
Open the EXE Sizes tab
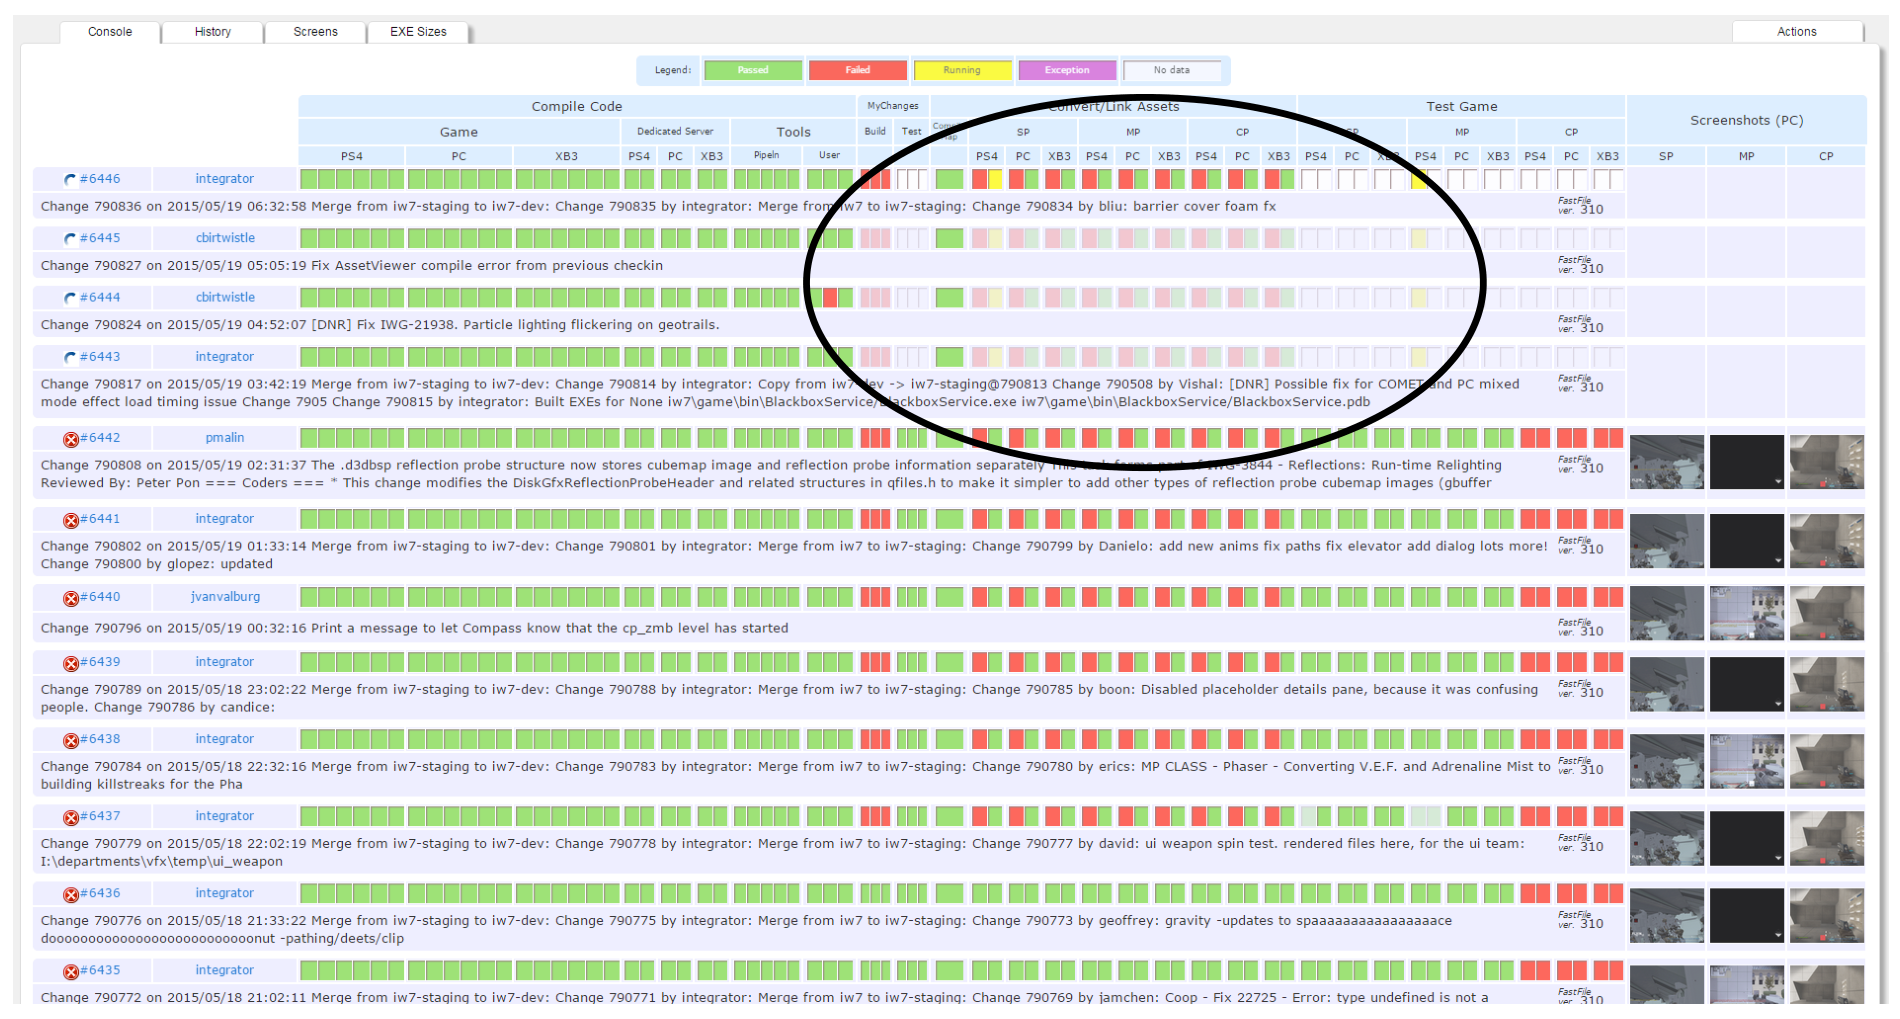(x=418, y=32)
